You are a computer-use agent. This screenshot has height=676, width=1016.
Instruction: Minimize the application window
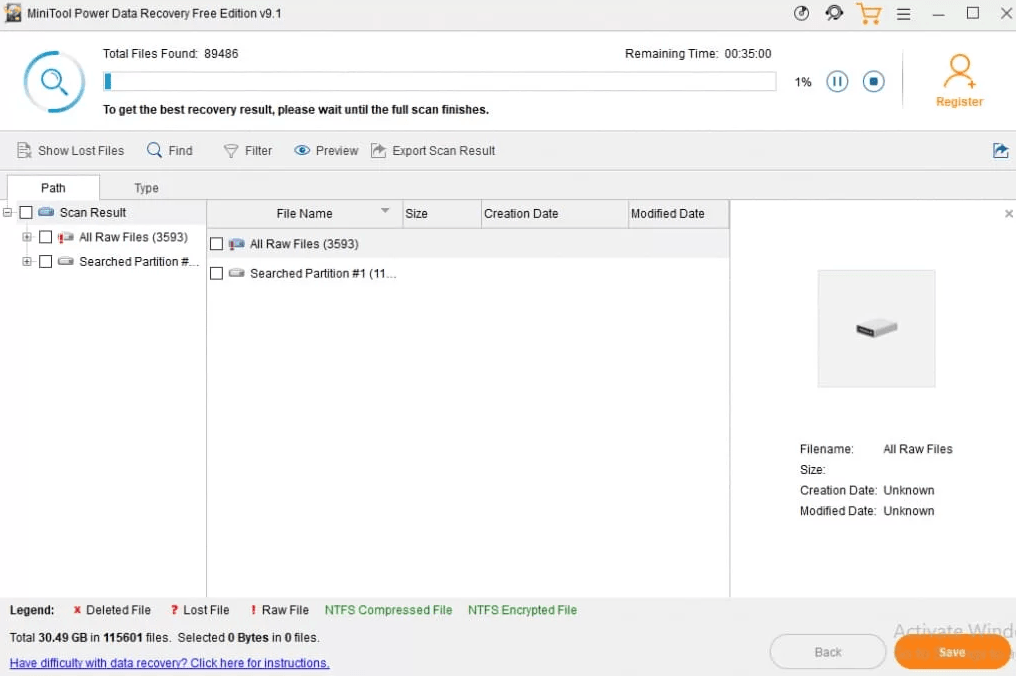coord(938,14)
